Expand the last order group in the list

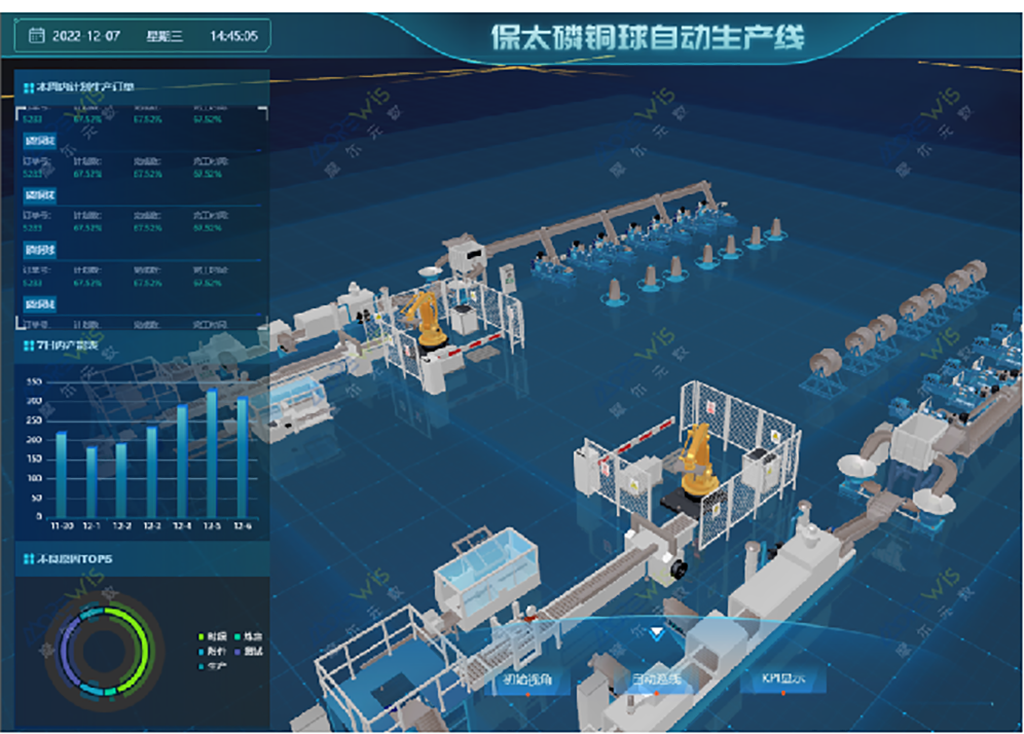(42, 304)
